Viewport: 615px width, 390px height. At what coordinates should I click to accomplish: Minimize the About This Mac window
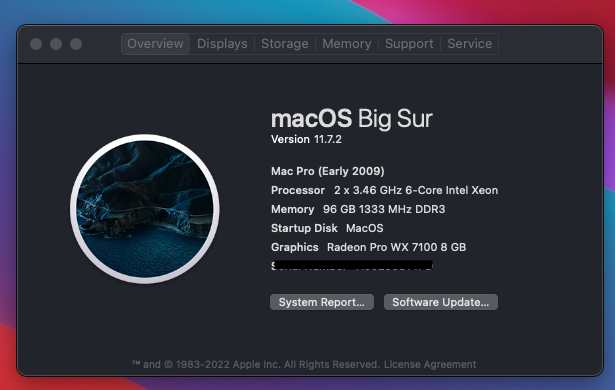pos(56,44)
